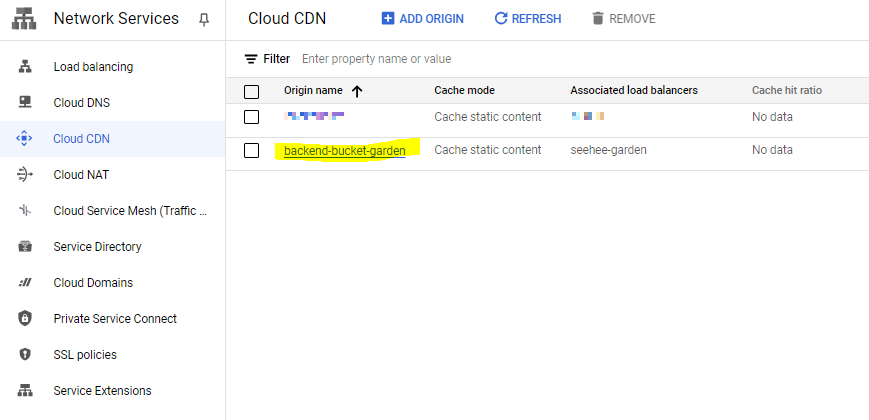The width and height of the screenshot is (869, 420).
Task: Check the backend-bucket-garden row checkbox
Action: point(252,150)
